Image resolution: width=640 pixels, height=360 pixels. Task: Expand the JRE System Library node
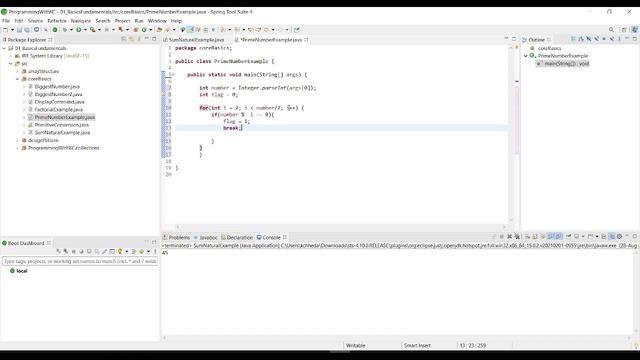[11, 56]
